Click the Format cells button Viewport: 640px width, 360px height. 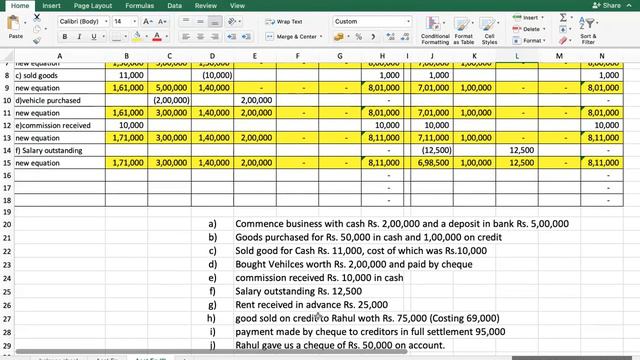(x=530, y=40)
